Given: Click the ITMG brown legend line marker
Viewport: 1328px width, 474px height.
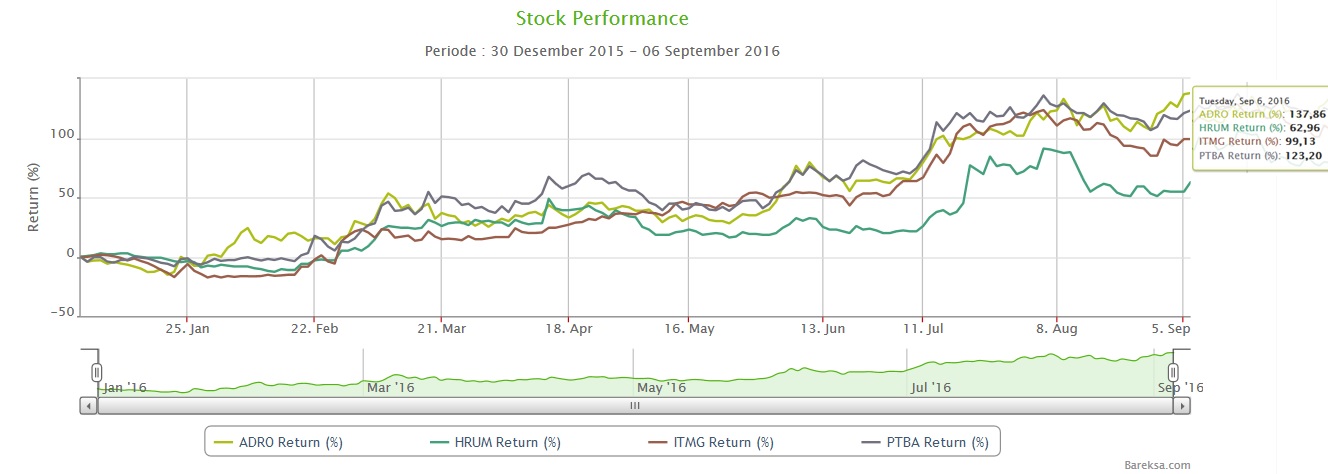Looking at the screenshot, I should point(659,442).
